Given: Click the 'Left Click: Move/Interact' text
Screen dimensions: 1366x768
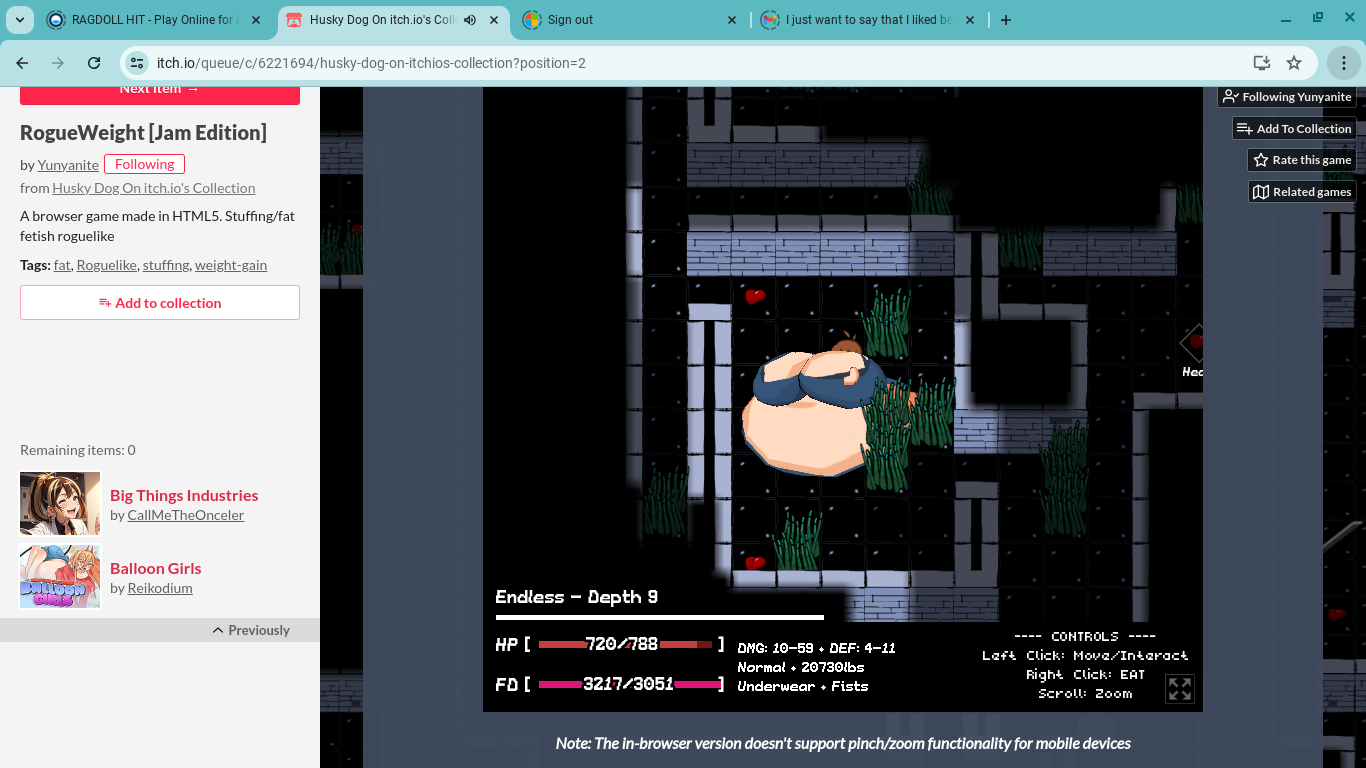Looking at the screenshot, I should tap(1085, 655).
